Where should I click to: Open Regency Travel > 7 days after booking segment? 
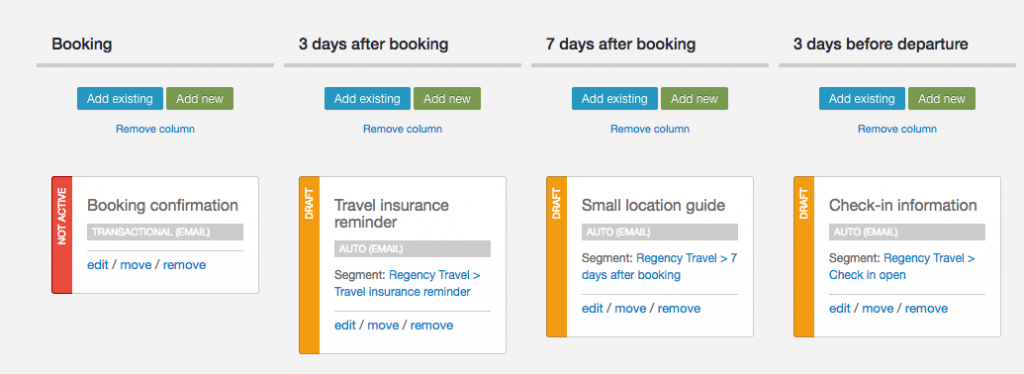(660, 266)
